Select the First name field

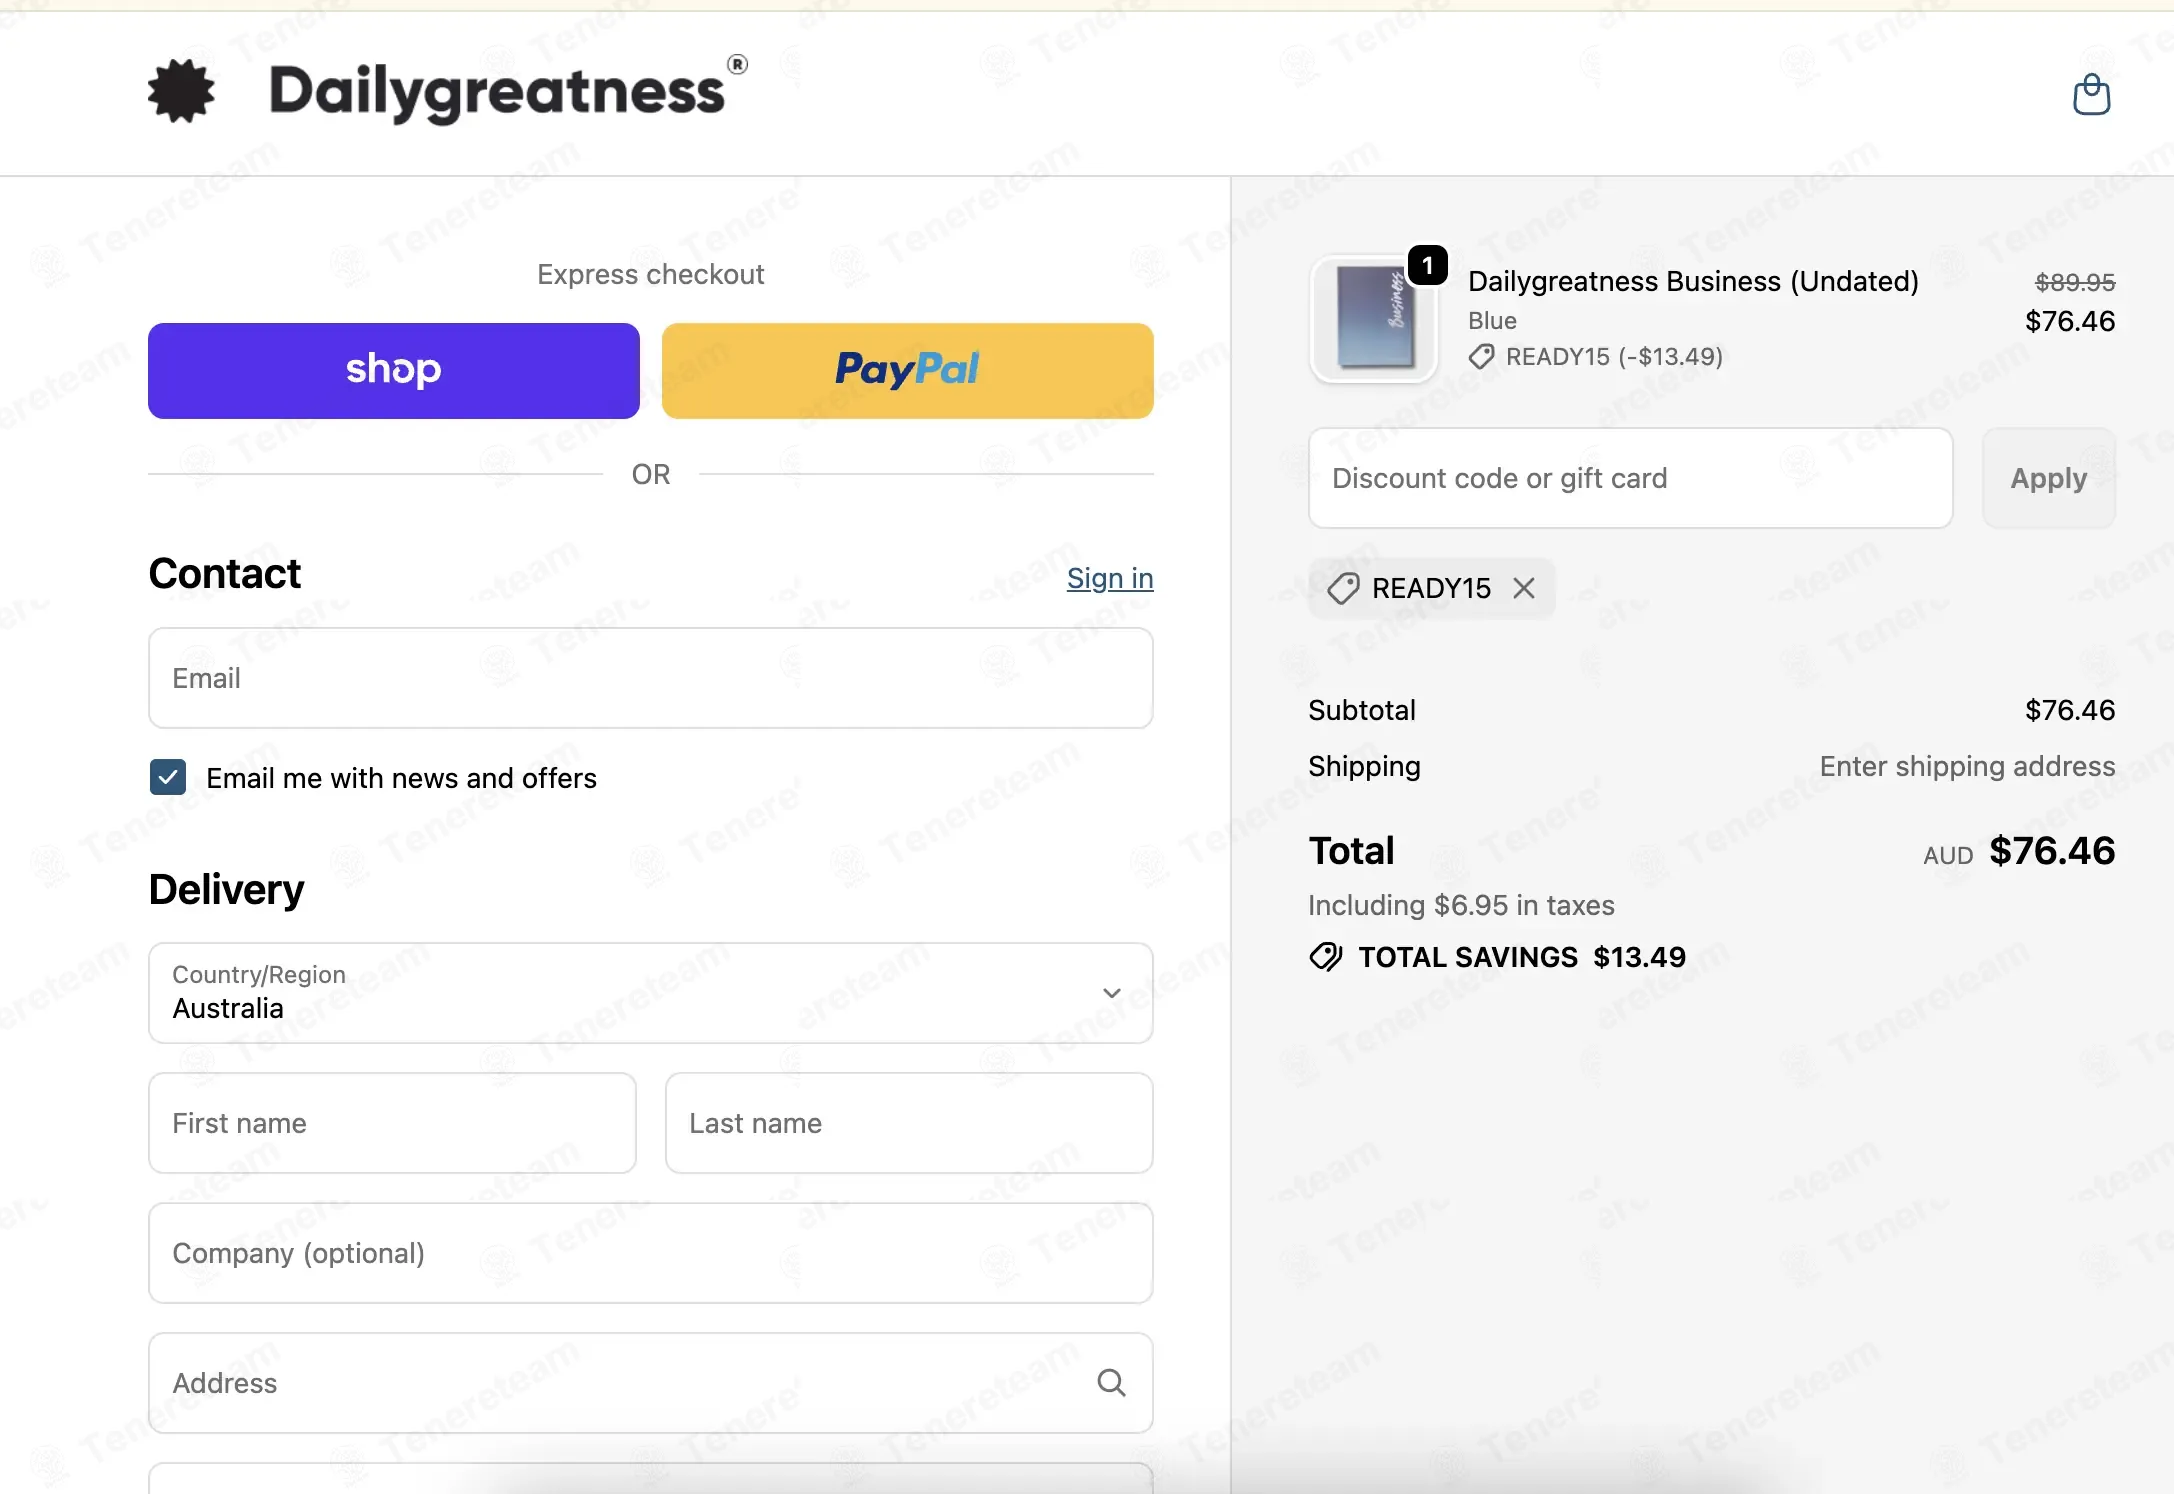[392, 1123]
